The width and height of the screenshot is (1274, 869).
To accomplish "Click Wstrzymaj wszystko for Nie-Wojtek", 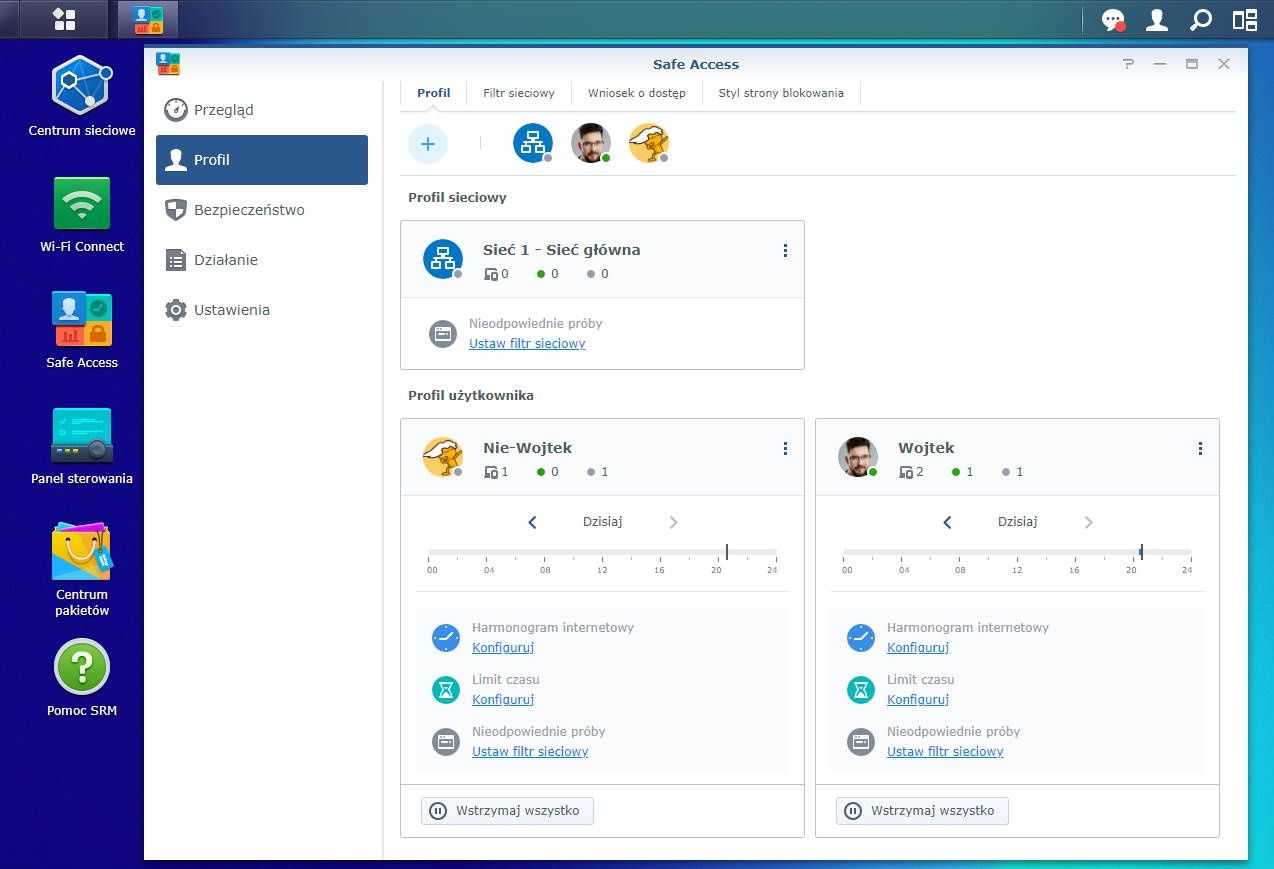I will tap(507, 810).
